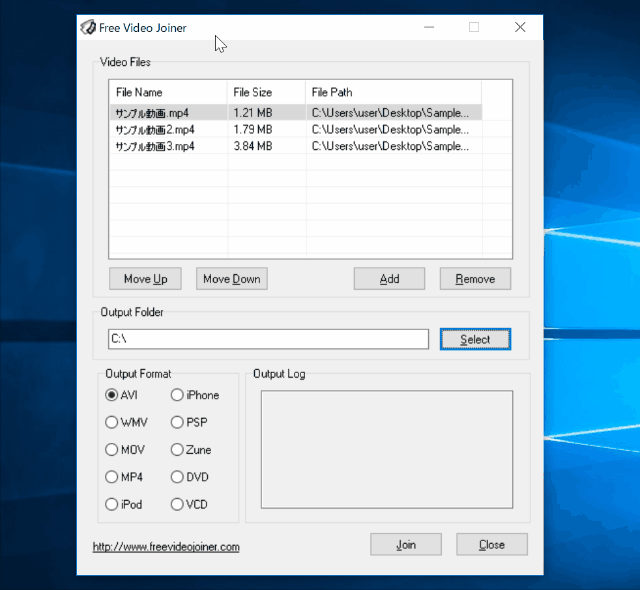Choose DVD as output format
Viewport: 640px width, 590px height.
tap(190, 477)
